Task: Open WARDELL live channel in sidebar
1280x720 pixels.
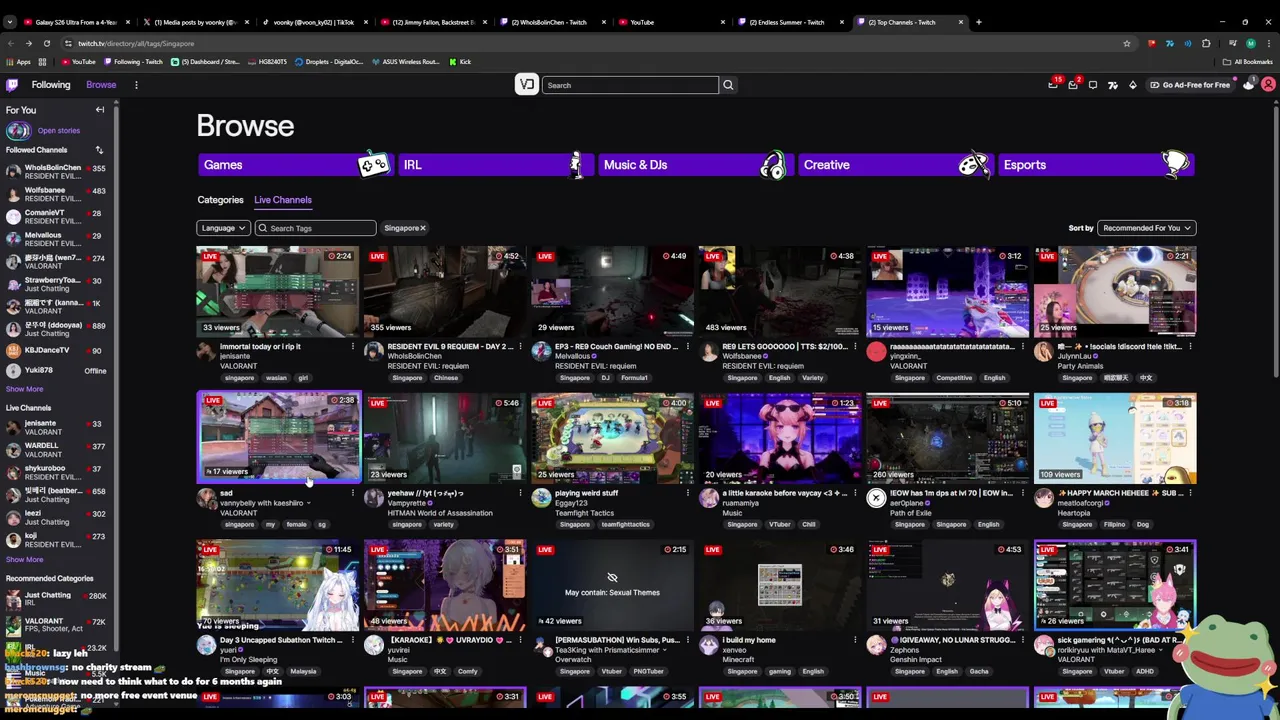Action: [56, 449]
